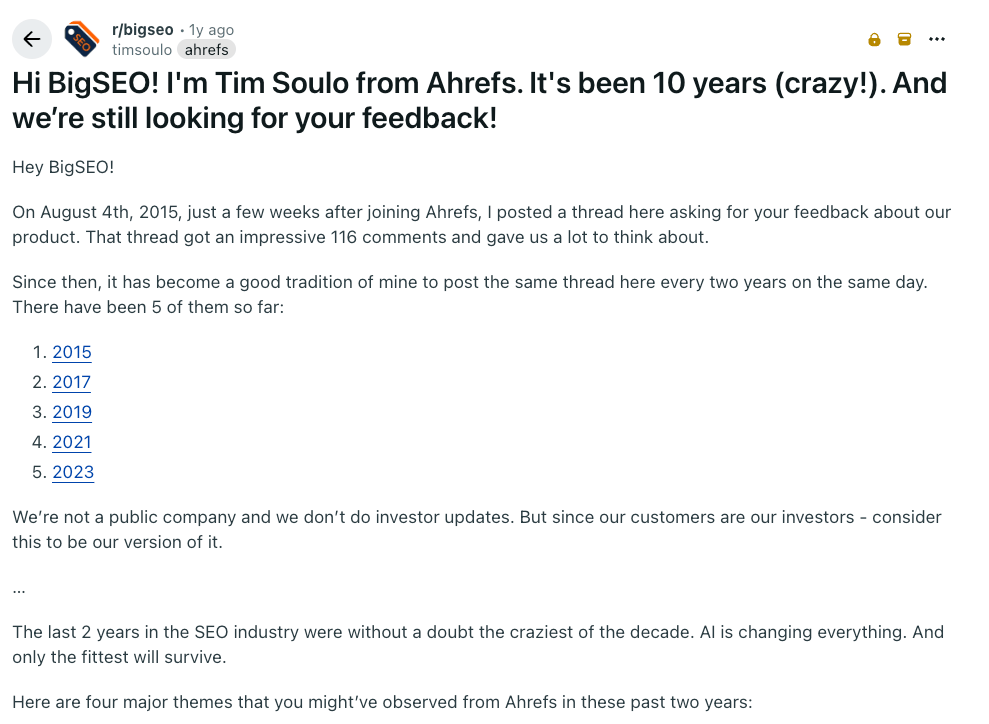The height and width of the screenshot is (724, 989).
Task: Click the standalone ellipsis separator line
Action: tap(19, 590)
